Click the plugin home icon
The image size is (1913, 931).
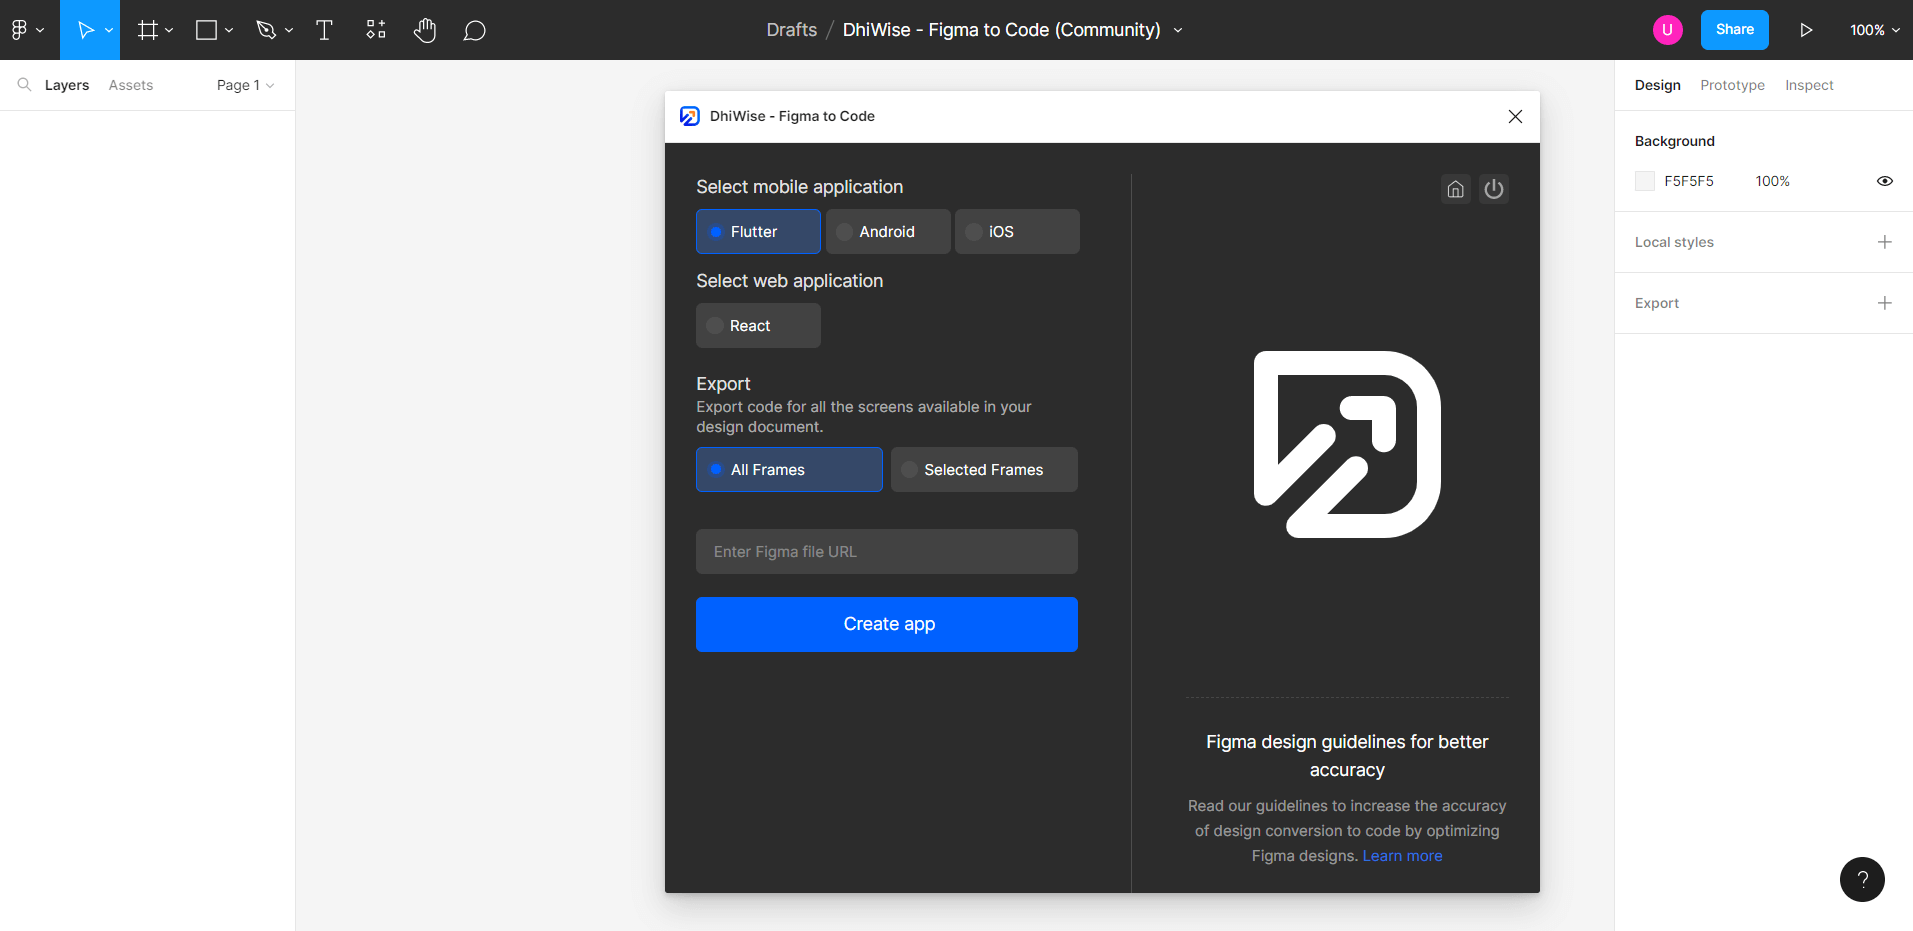coord(1456,189)
